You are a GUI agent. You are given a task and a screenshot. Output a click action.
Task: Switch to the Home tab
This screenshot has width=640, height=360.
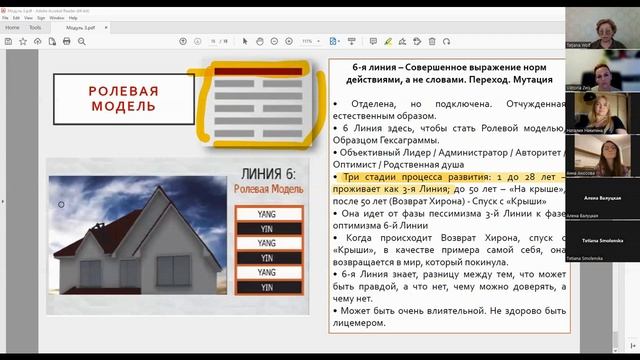pos(12,27)
